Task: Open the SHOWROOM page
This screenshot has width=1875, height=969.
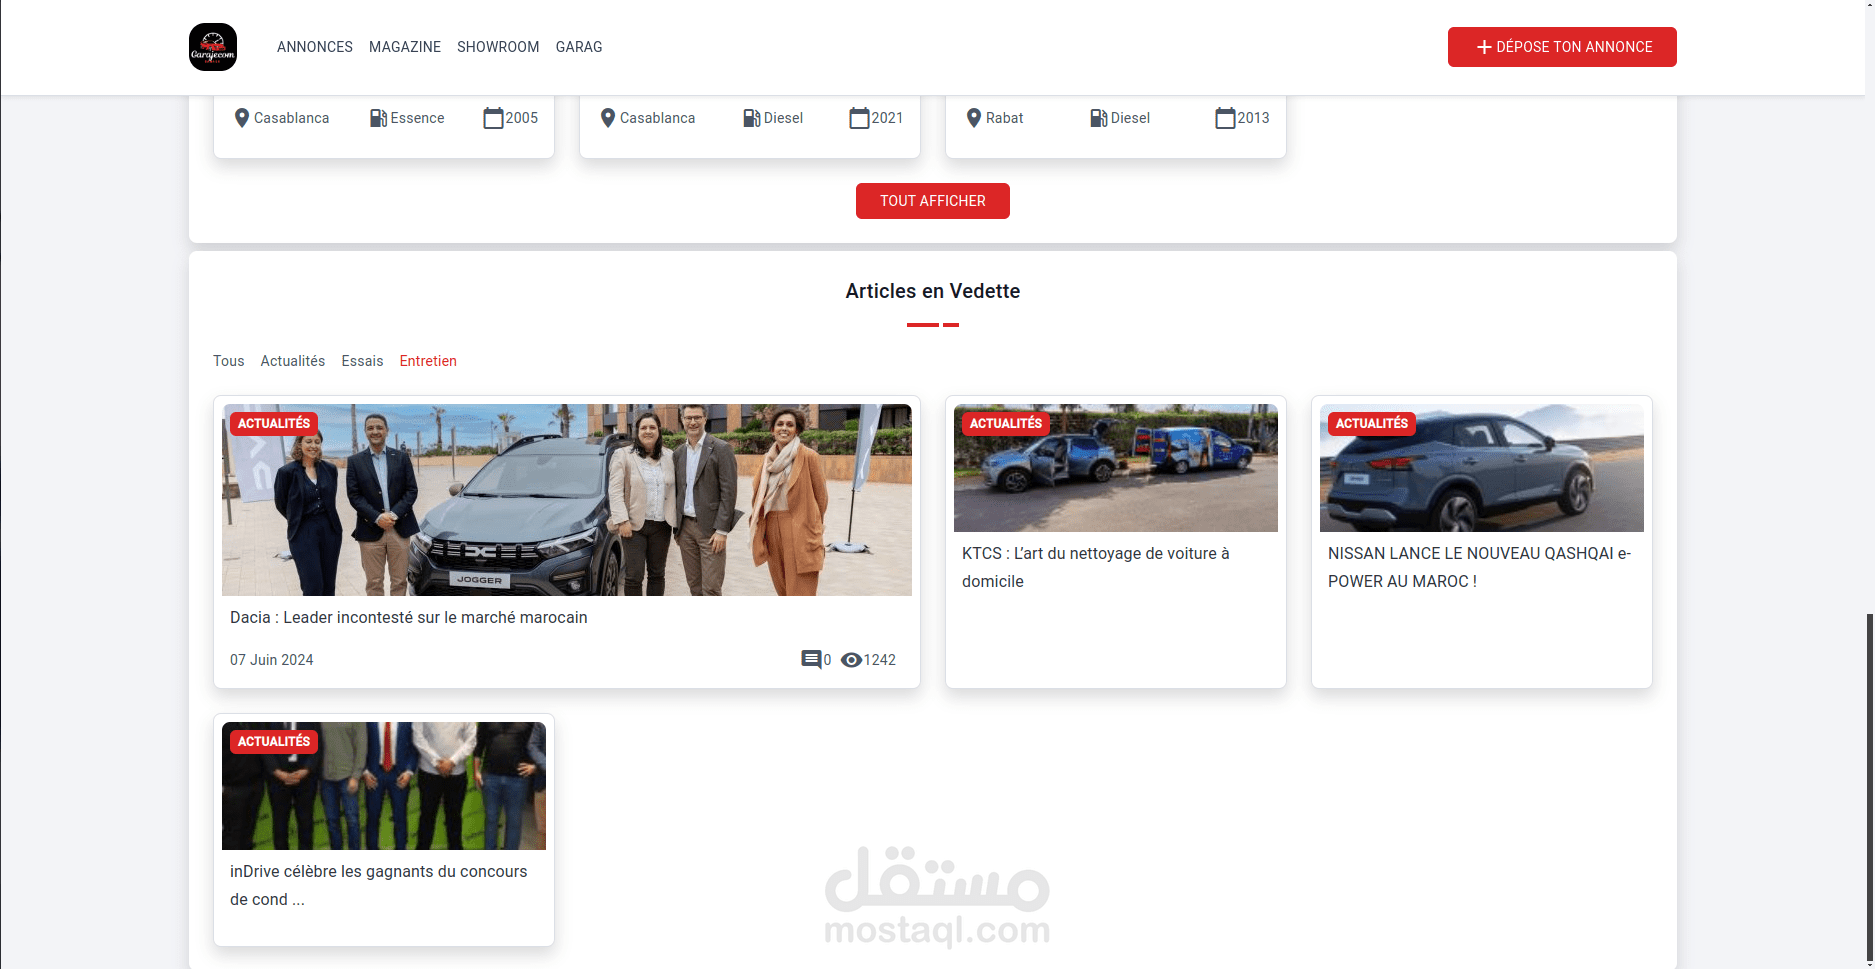Action: click(x=498, y=47)
